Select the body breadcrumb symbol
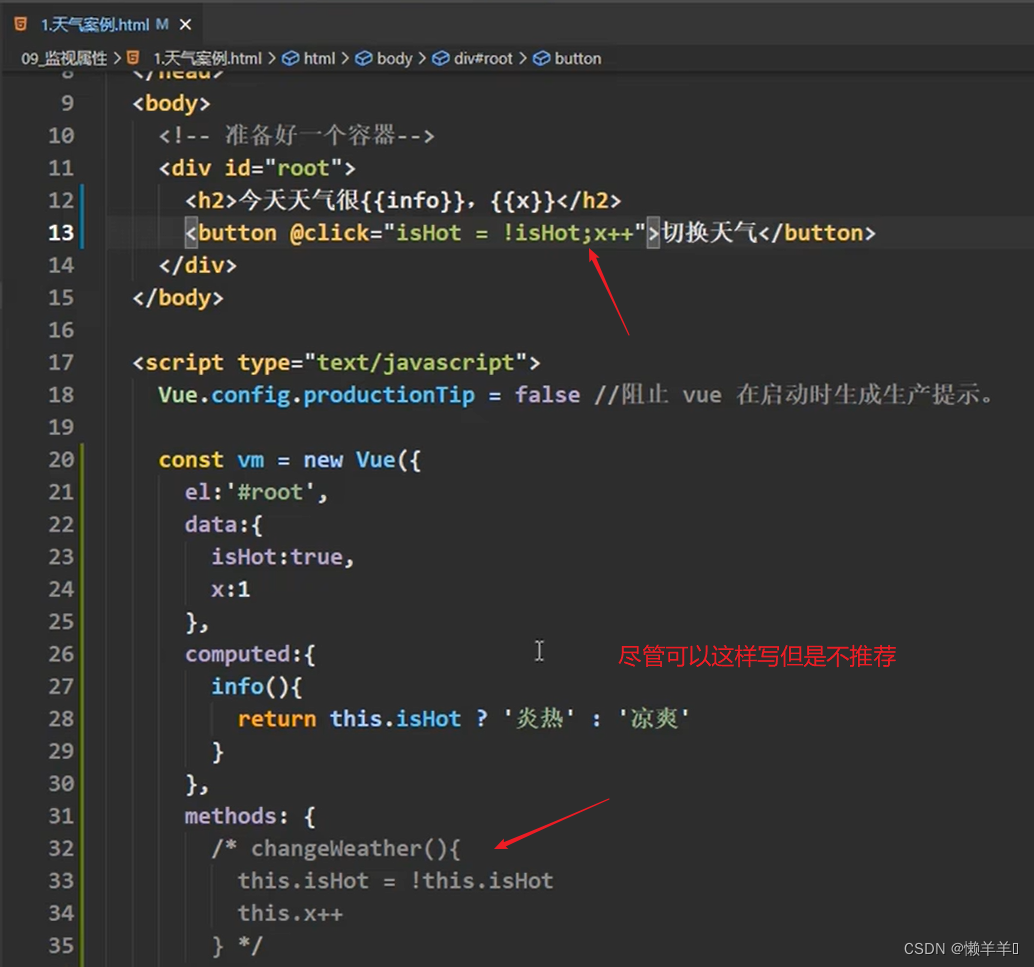 (394, 59)
